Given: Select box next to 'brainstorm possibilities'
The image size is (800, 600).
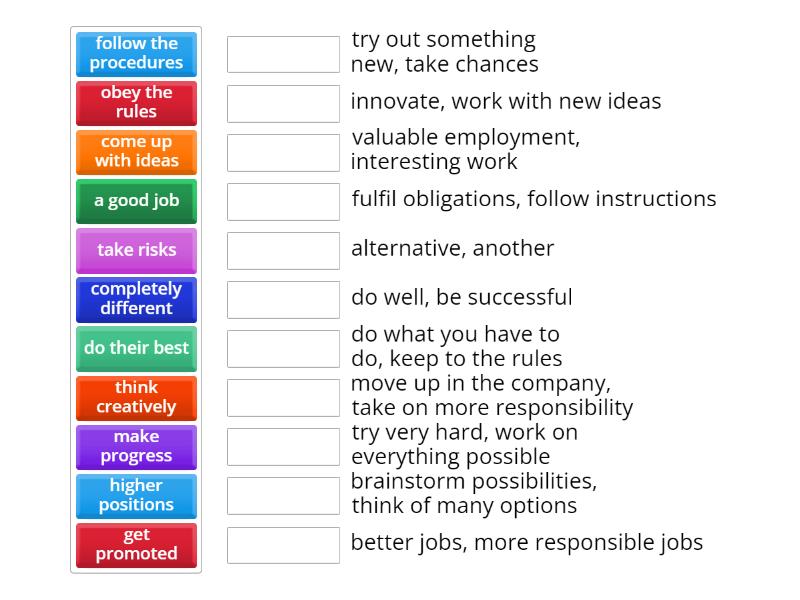Looking at the screenshot, I should [283, 496].
